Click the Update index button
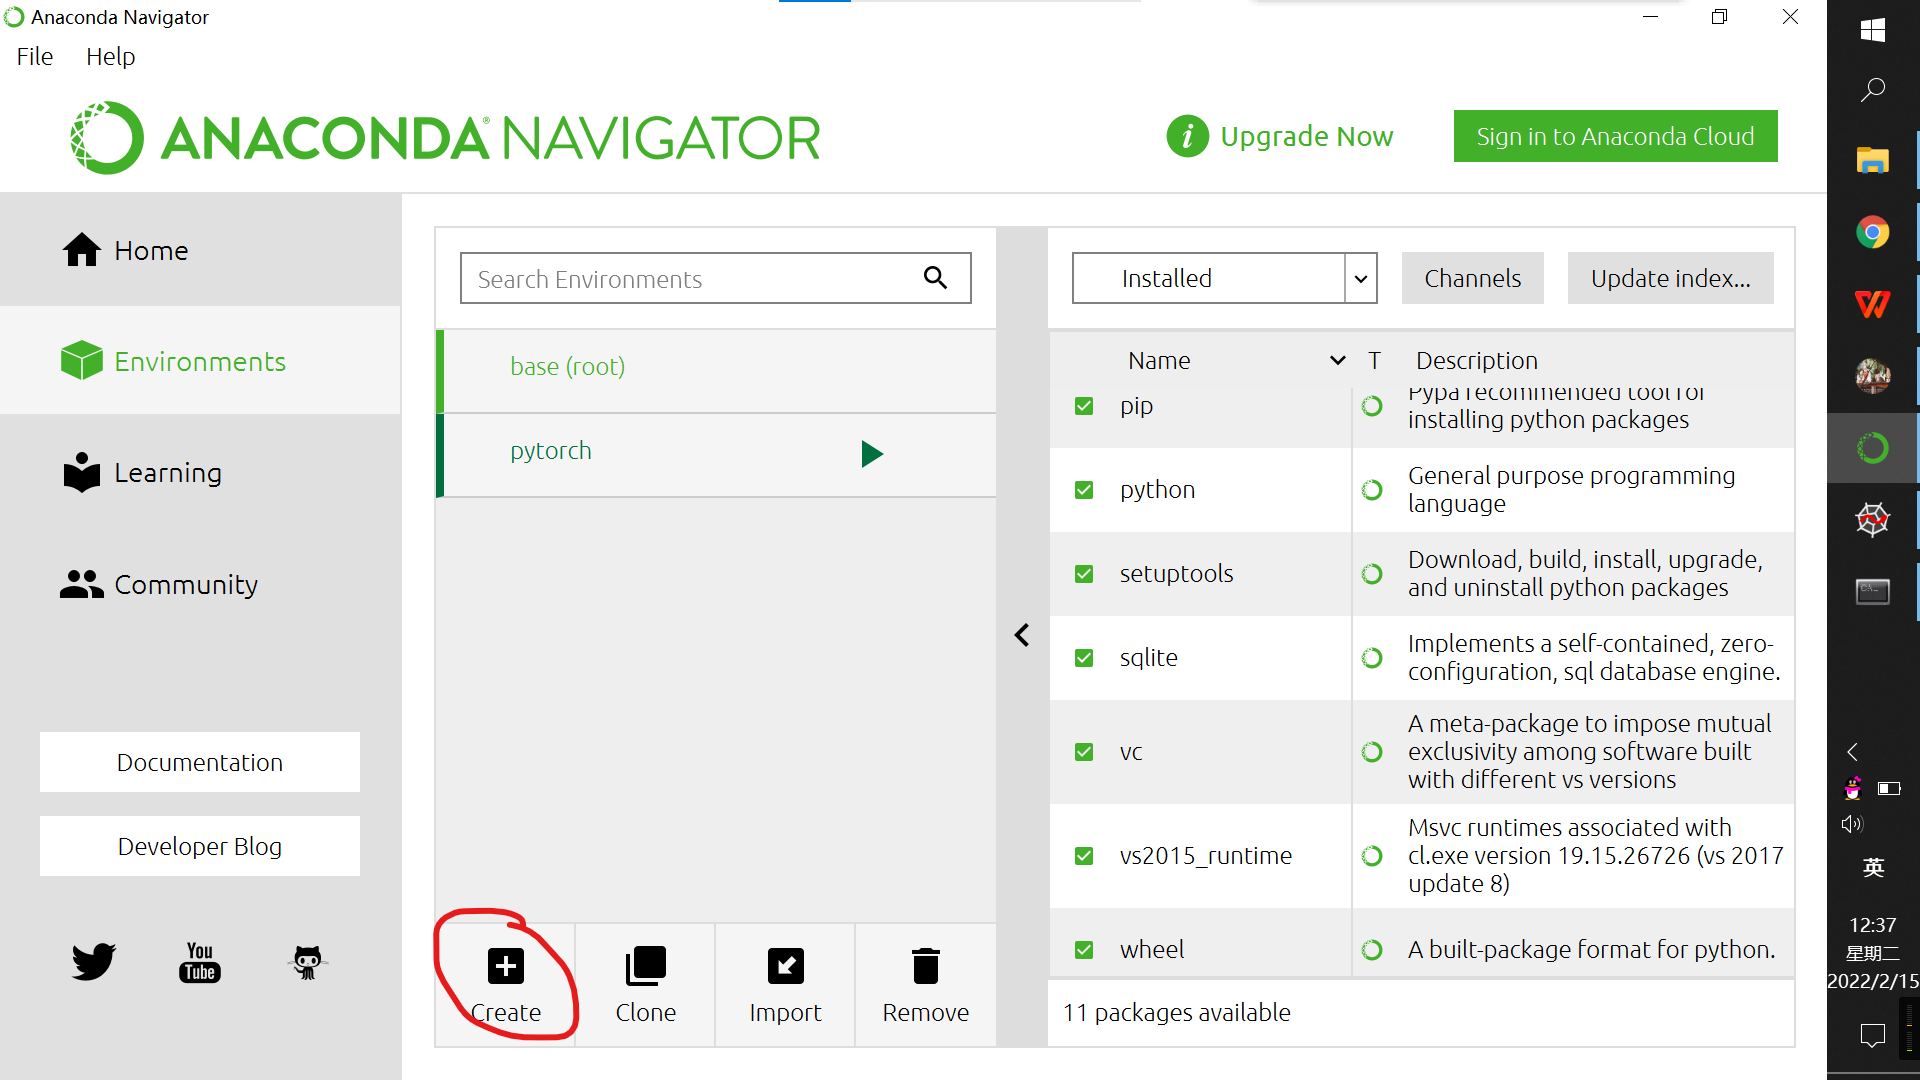Screen dimensions: 1920x1080 (1670, 278)
